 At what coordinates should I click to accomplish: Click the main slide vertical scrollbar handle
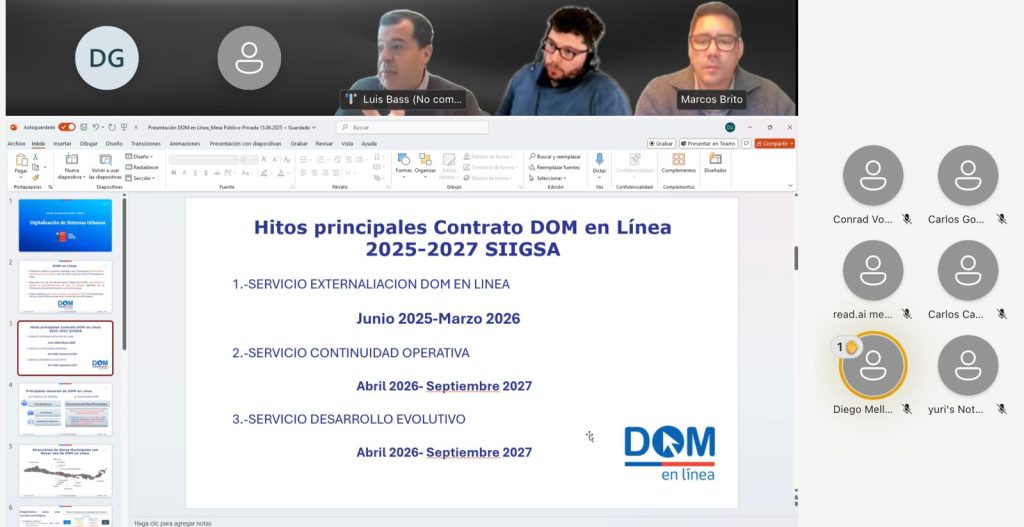pyautogui.click(x=796, y=258)
